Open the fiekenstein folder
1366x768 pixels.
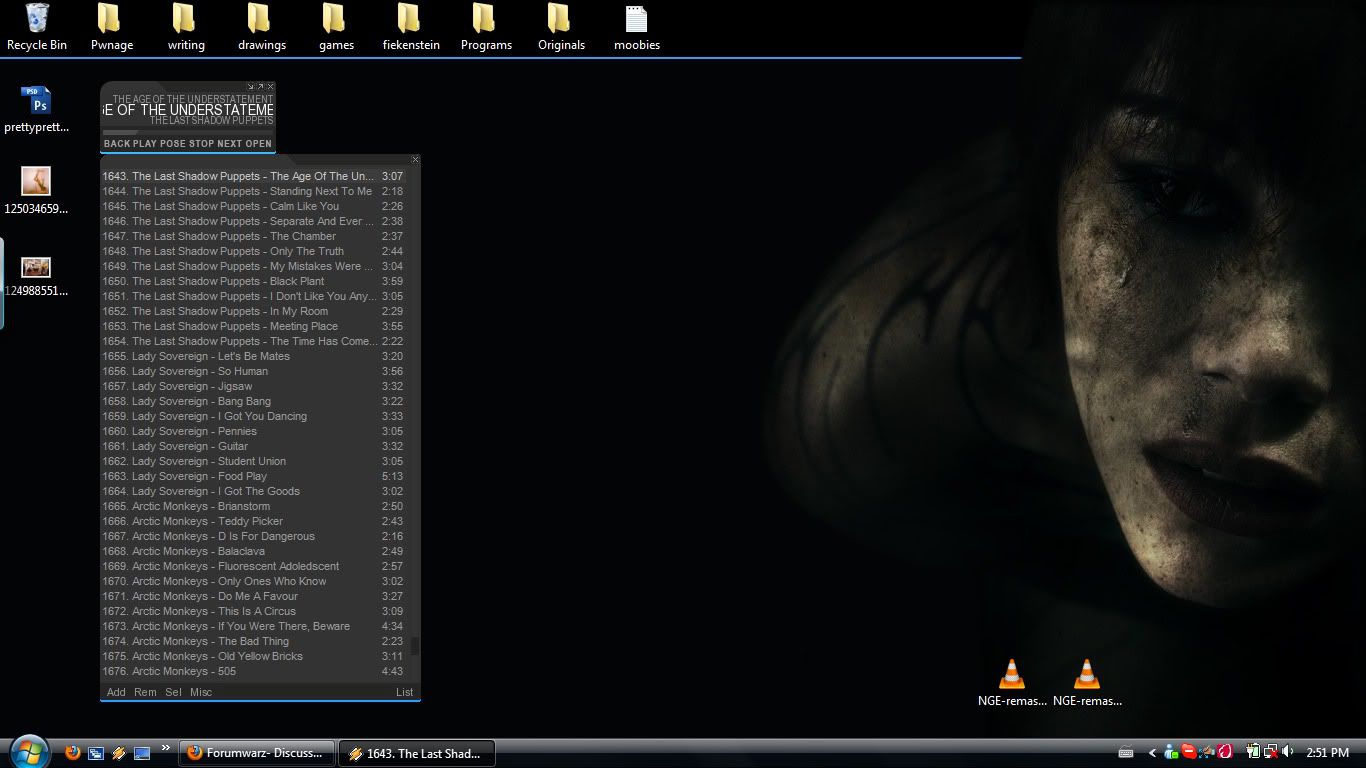[x=411, y=27]
